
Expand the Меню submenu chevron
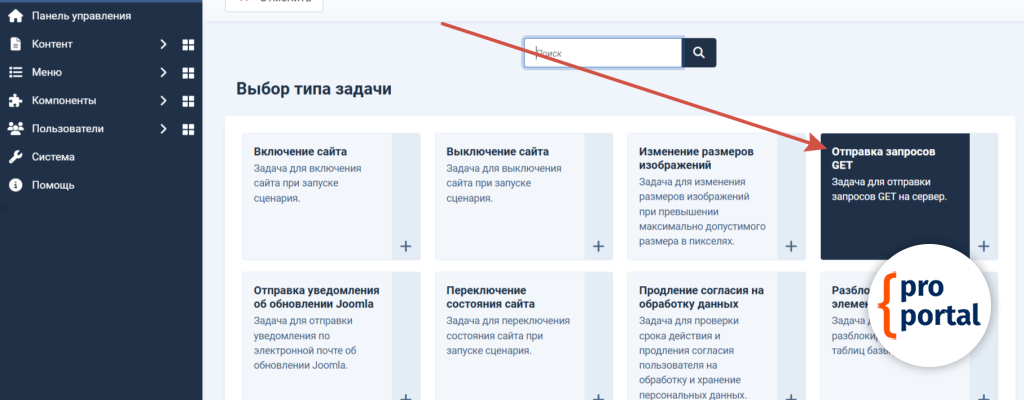[x=163, y=73]
